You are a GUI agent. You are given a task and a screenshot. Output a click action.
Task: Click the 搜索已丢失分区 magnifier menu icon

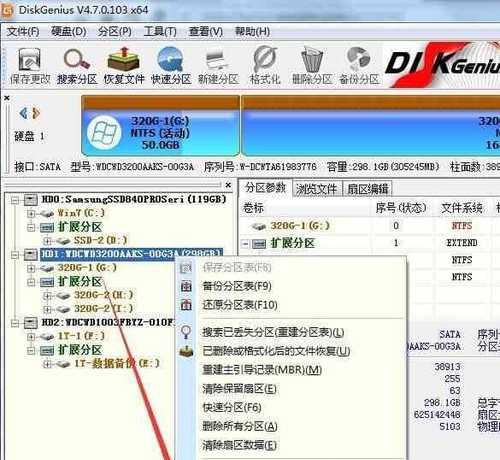pyautogui.click(x=186, y=332)
